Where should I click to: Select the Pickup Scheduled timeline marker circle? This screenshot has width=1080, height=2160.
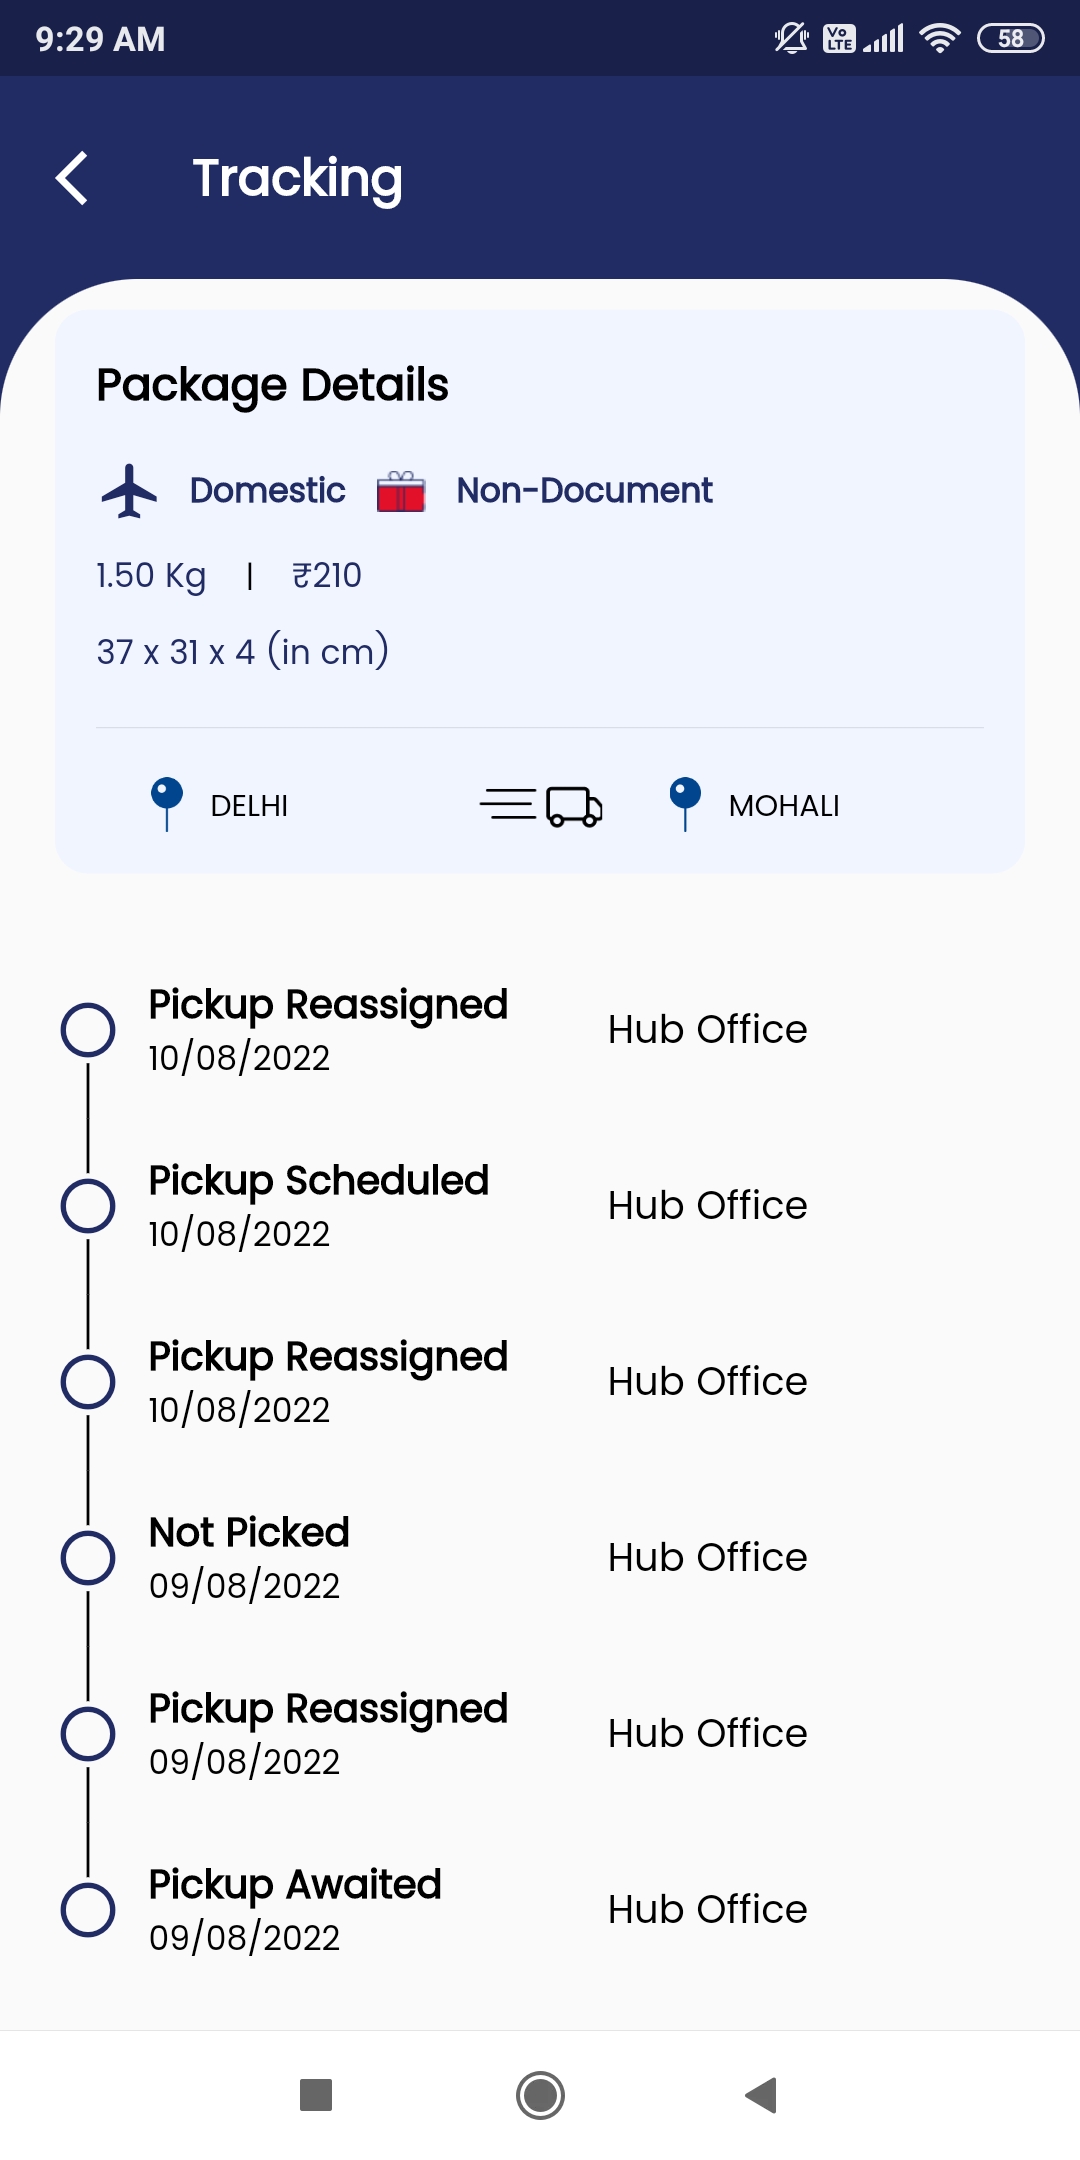point(88,1206)
